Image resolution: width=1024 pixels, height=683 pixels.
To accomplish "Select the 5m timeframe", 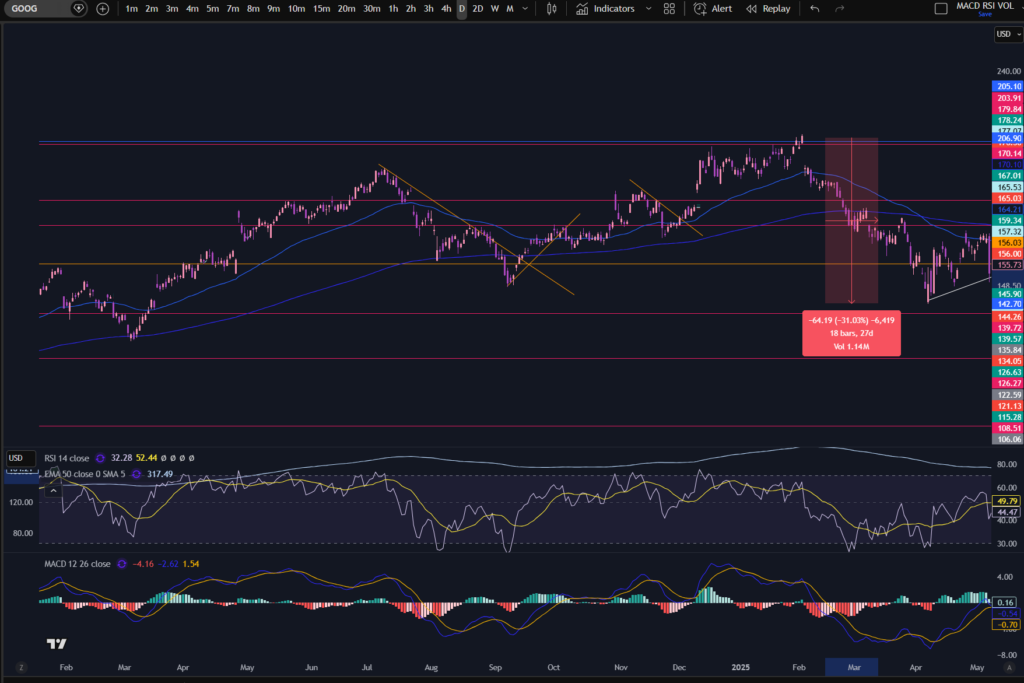I will click(x=212, y=8).
